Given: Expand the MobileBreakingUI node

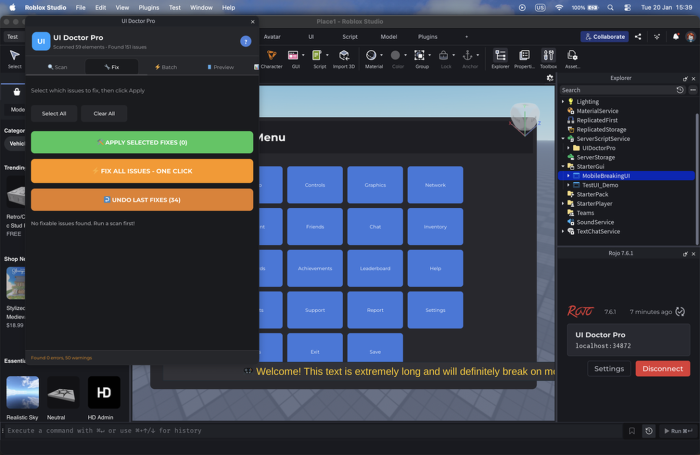Looking at the screenshot, I should coord(568,176).
